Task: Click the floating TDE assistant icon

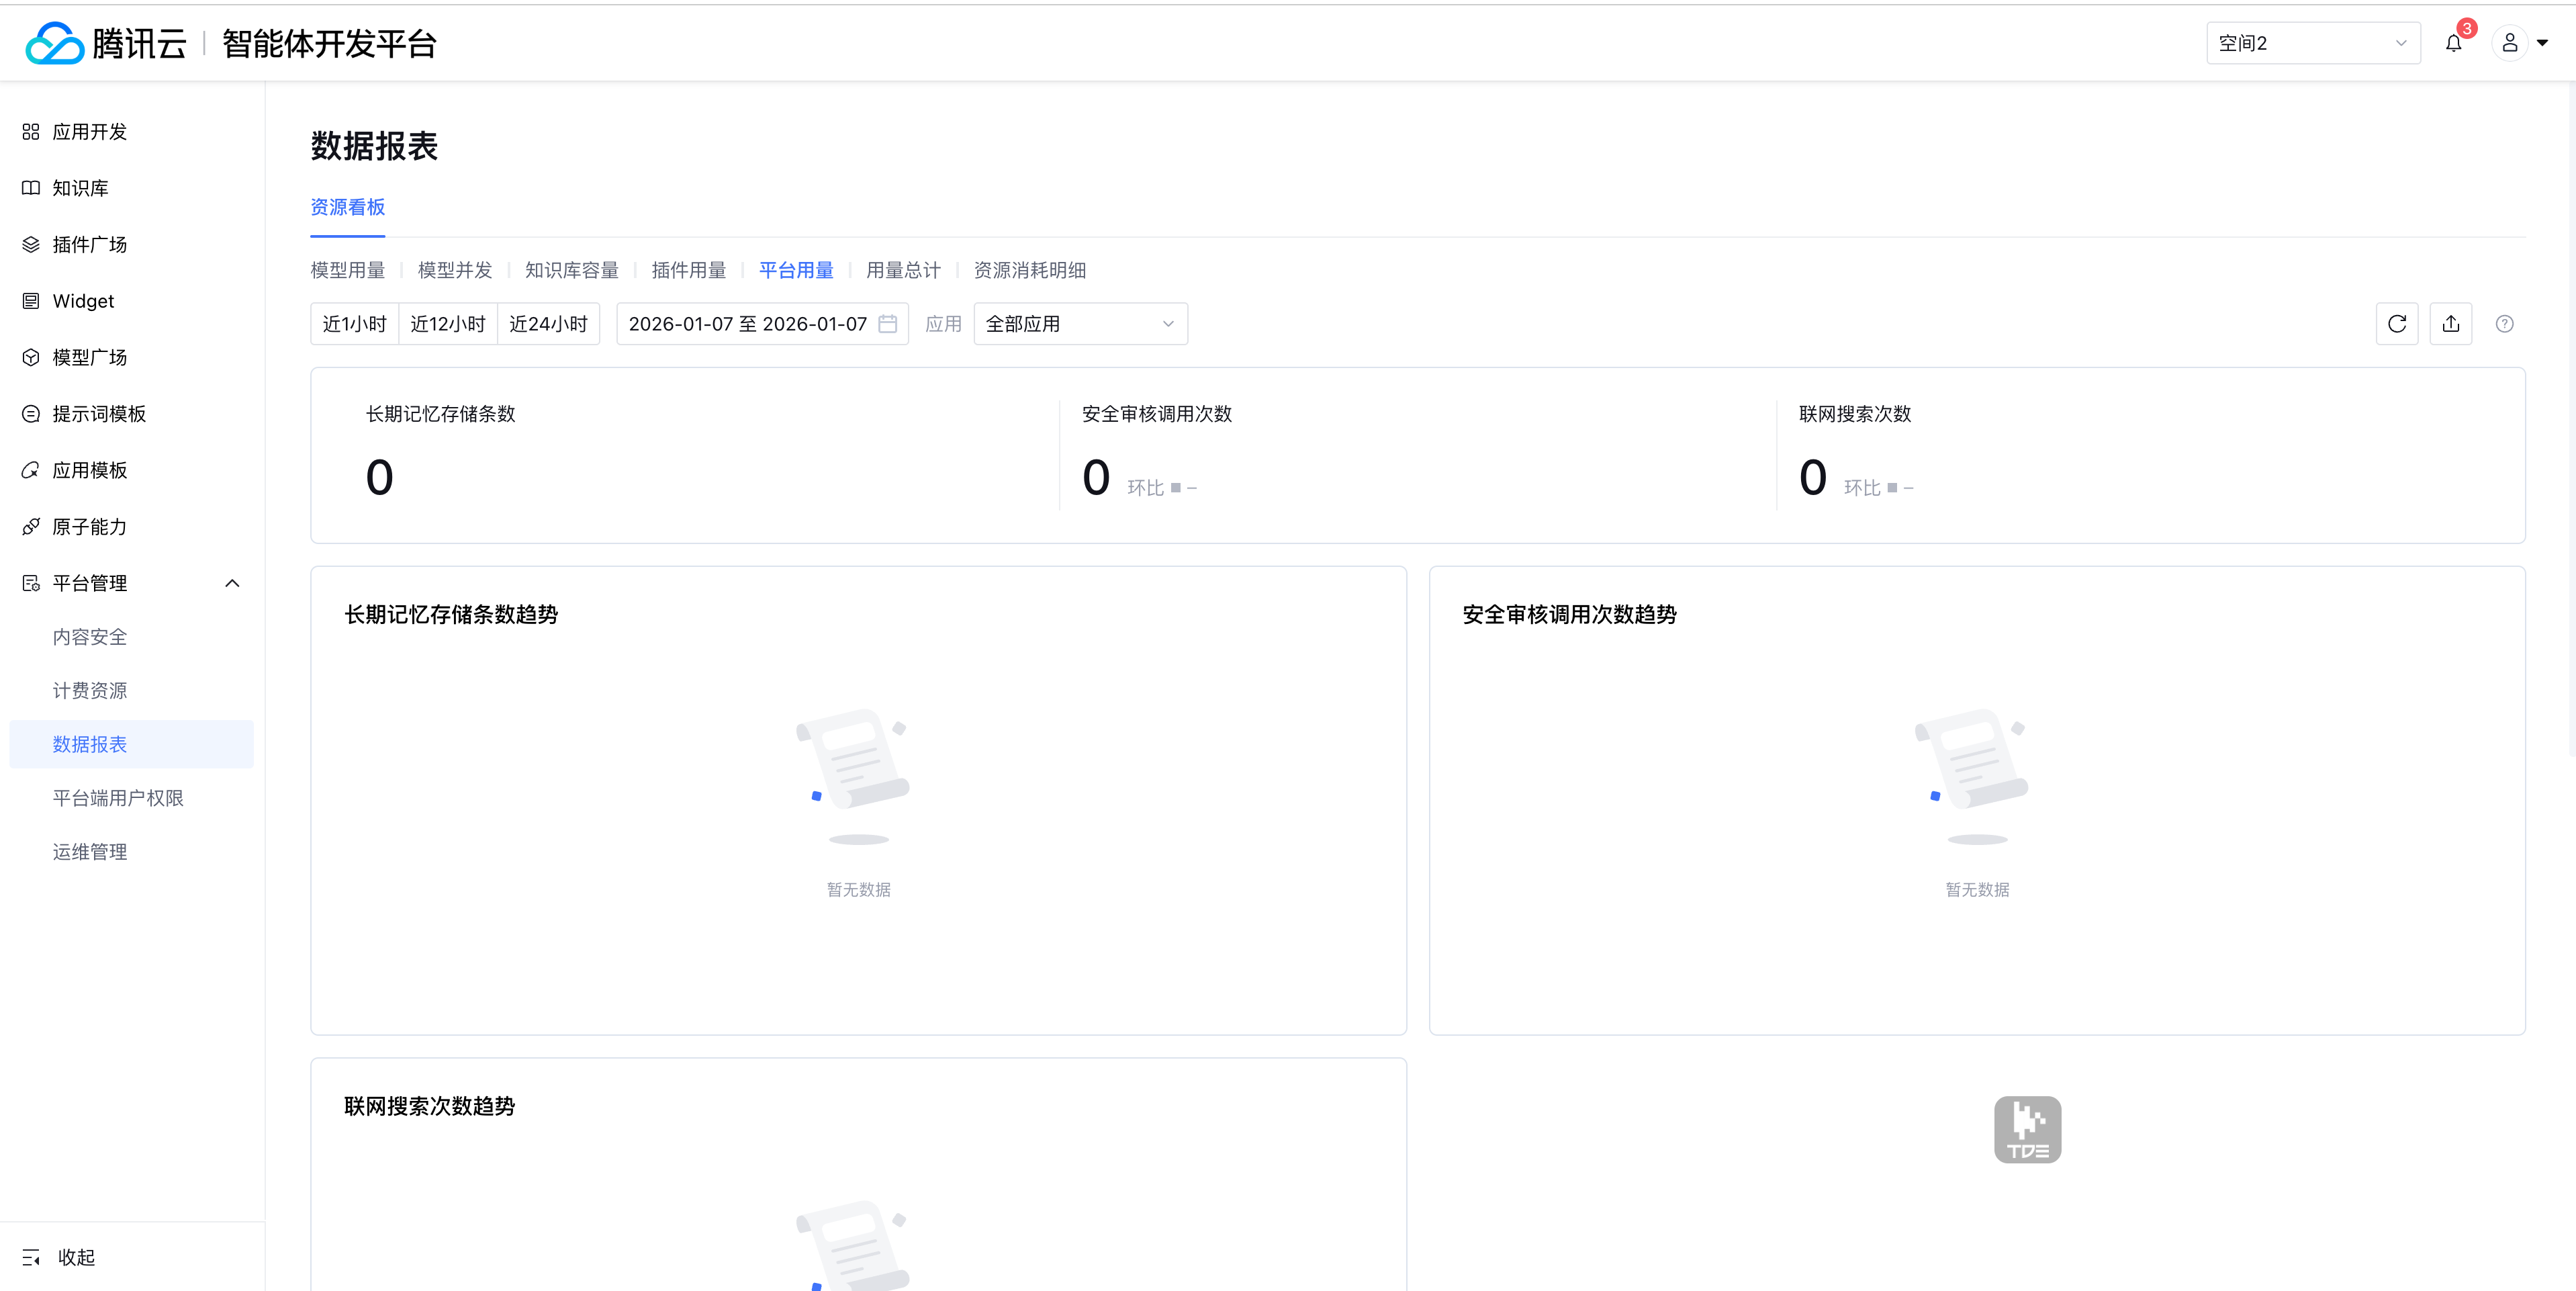Action: pyautogui.click(x=2027, y=1130)
